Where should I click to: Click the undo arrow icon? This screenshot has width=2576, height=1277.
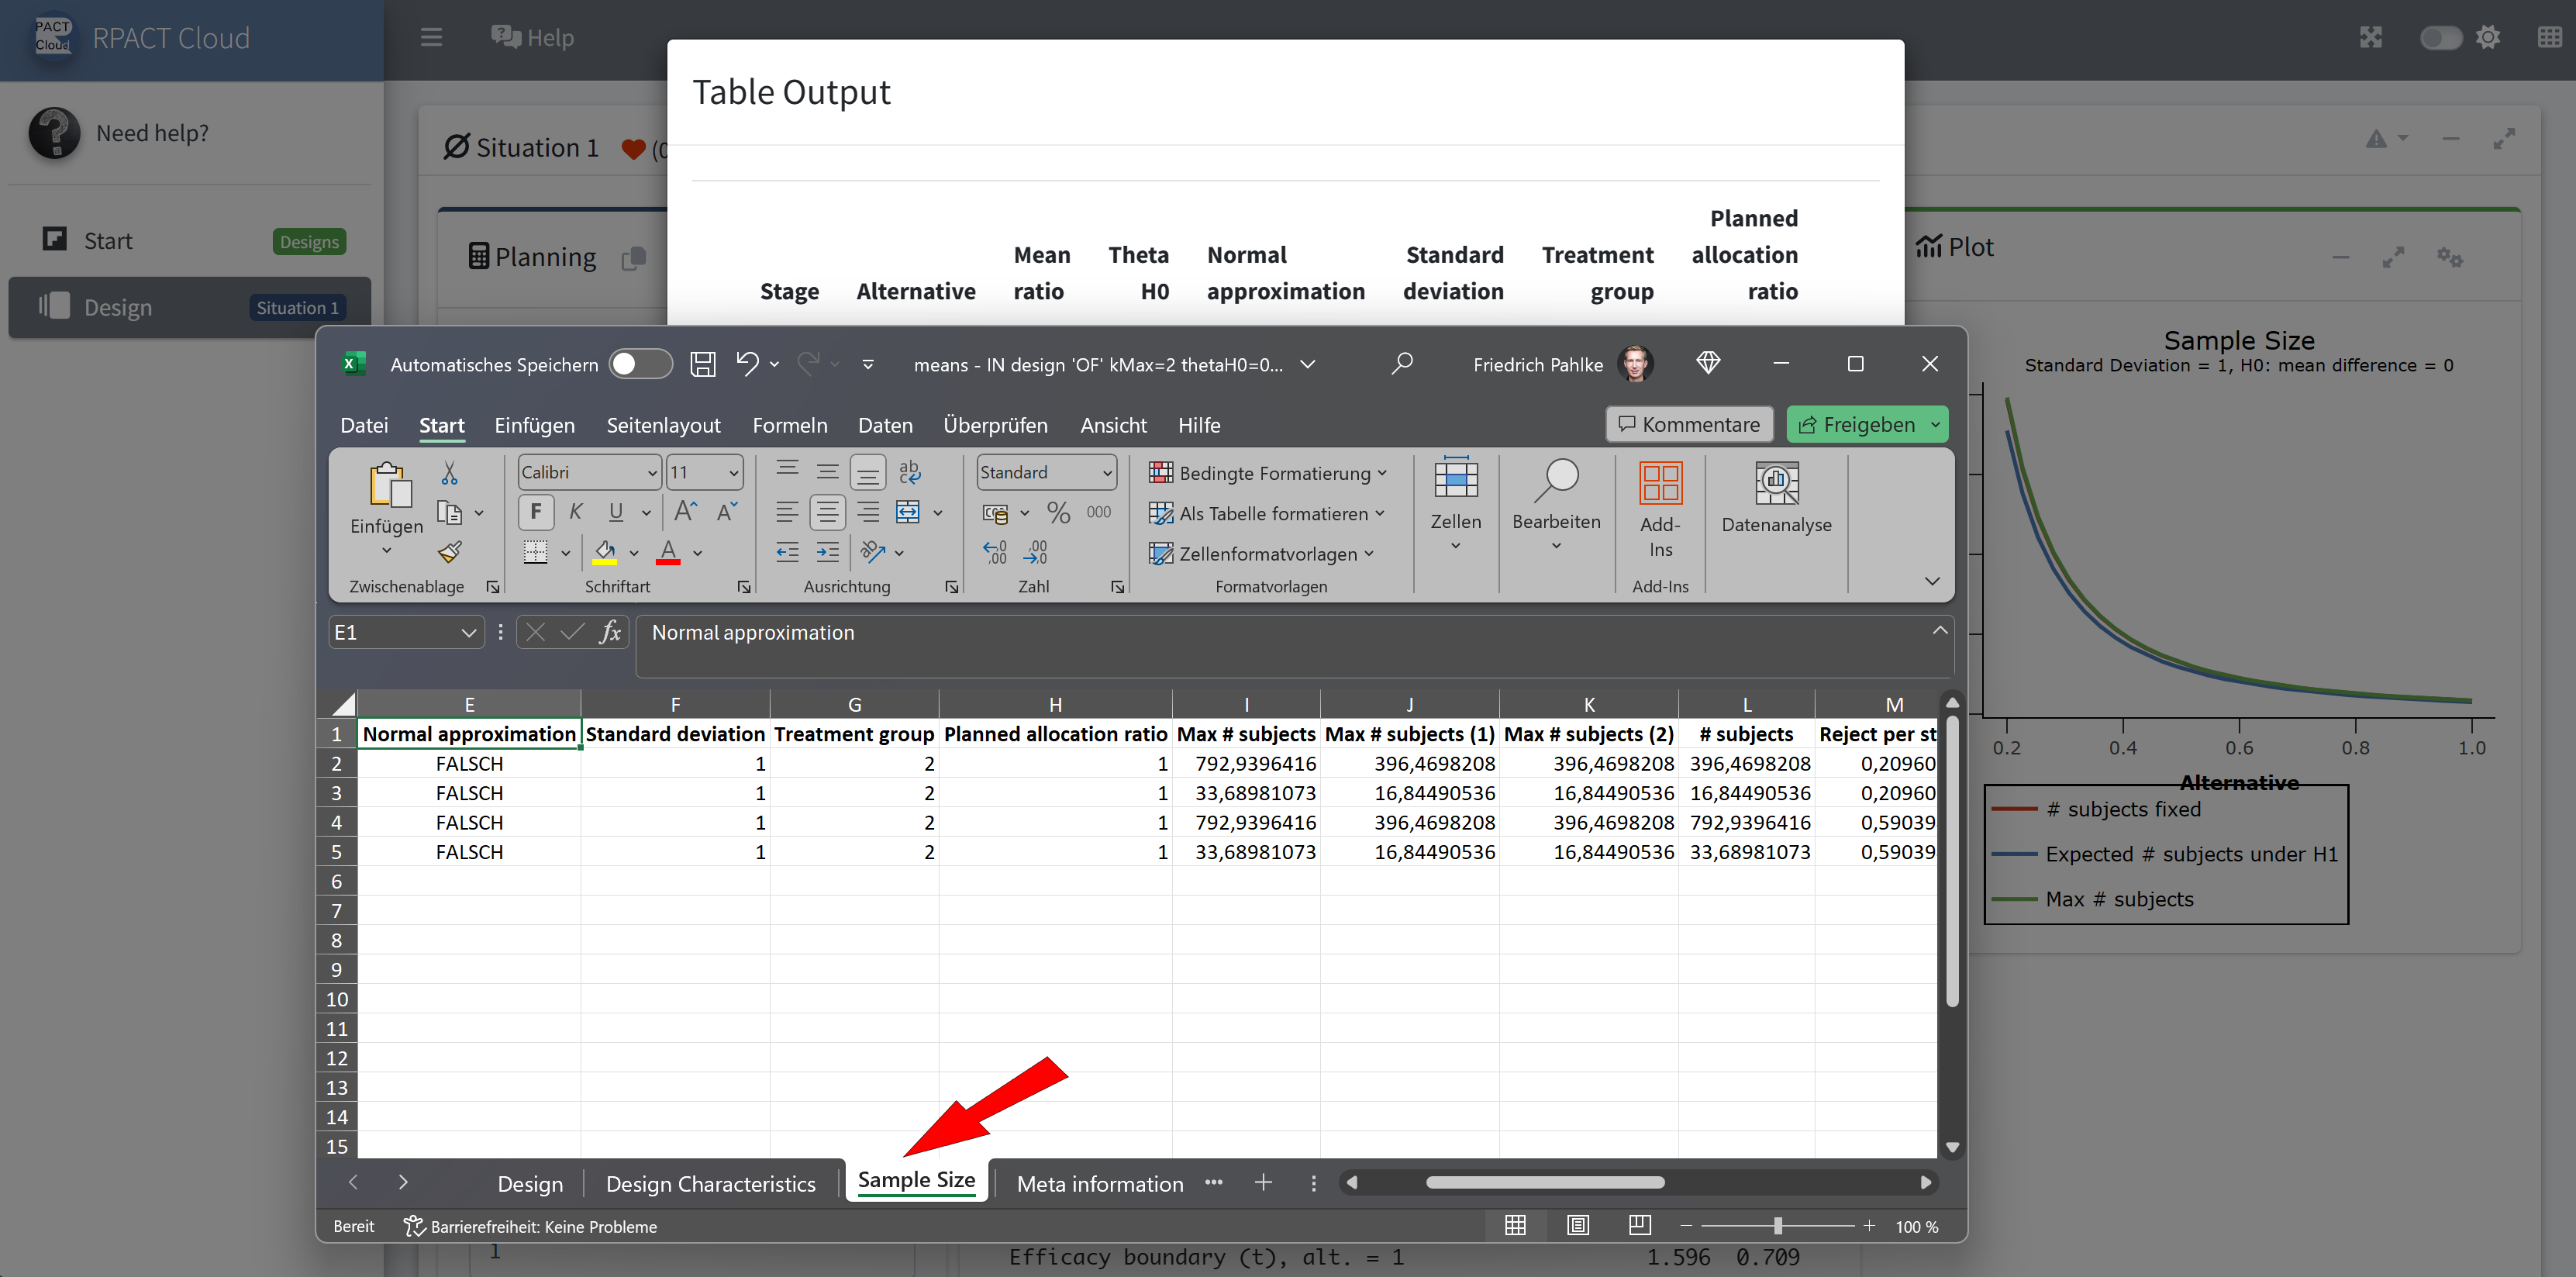[747, 363]
